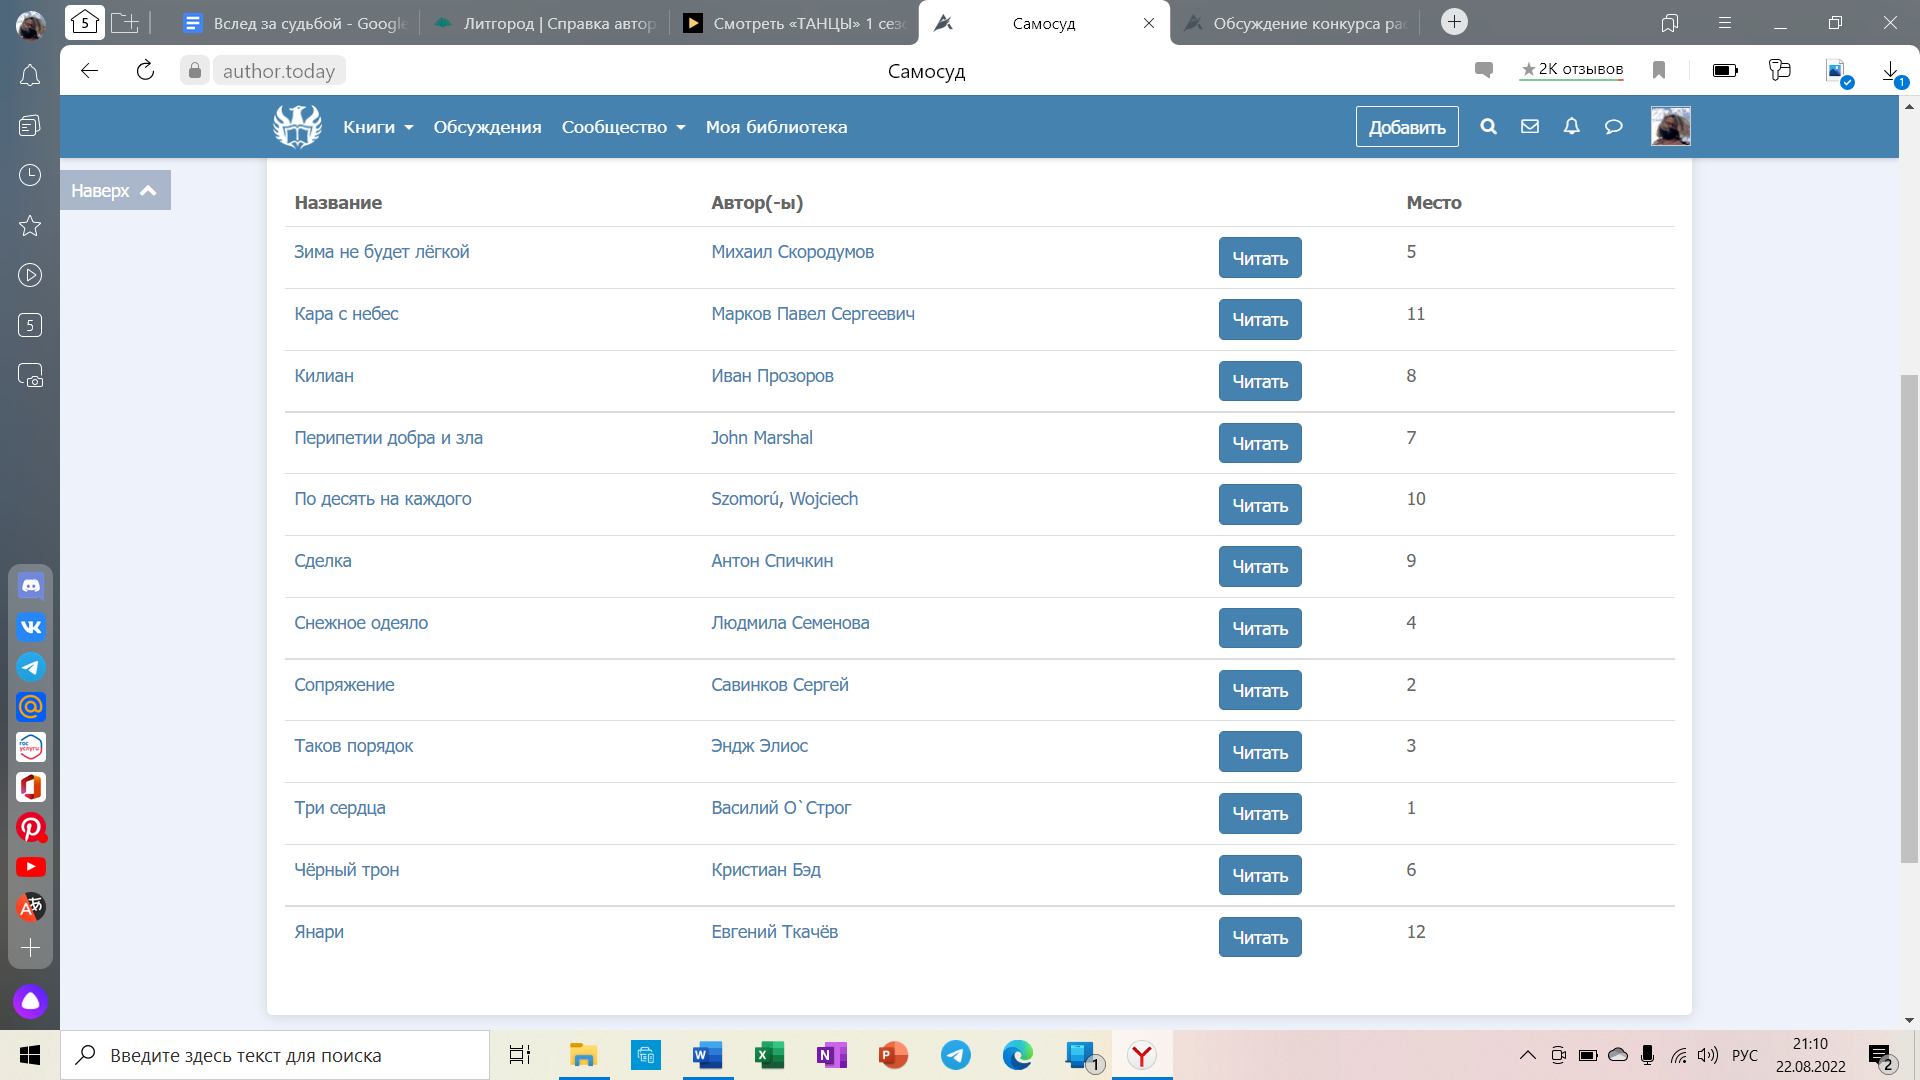Open the comments speech bubble icon in header
Screen dimensions: 1920x1080
[x=1613, y=127]
